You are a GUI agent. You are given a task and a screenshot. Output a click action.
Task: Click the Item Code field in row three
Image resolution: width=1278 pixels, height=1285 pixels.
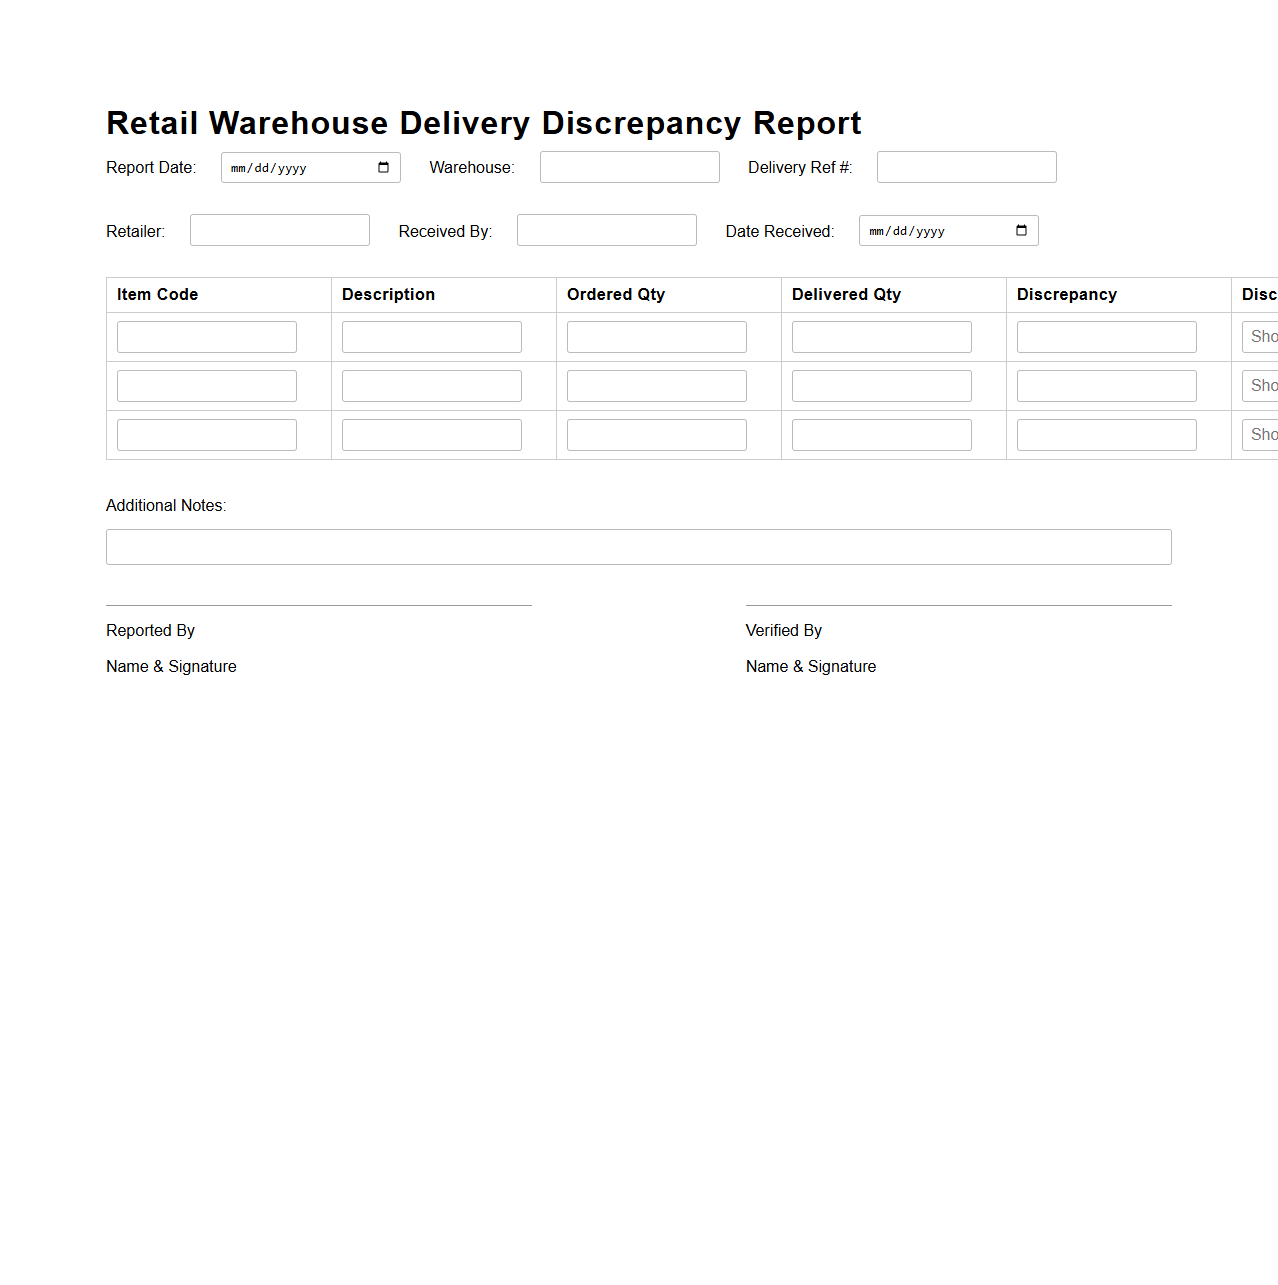(x=206, y=434)
